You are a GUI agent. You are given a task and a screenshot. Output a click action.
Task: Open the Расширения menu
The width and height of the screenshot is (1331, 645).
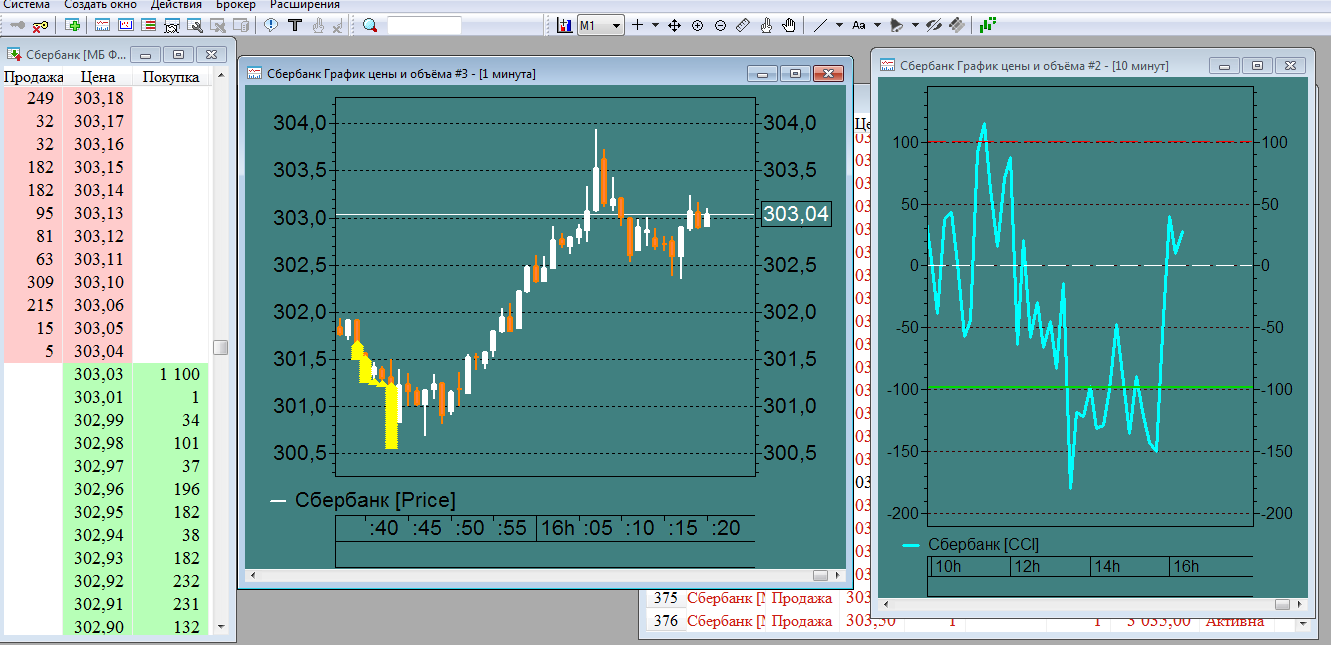click(x=304, y=4)
